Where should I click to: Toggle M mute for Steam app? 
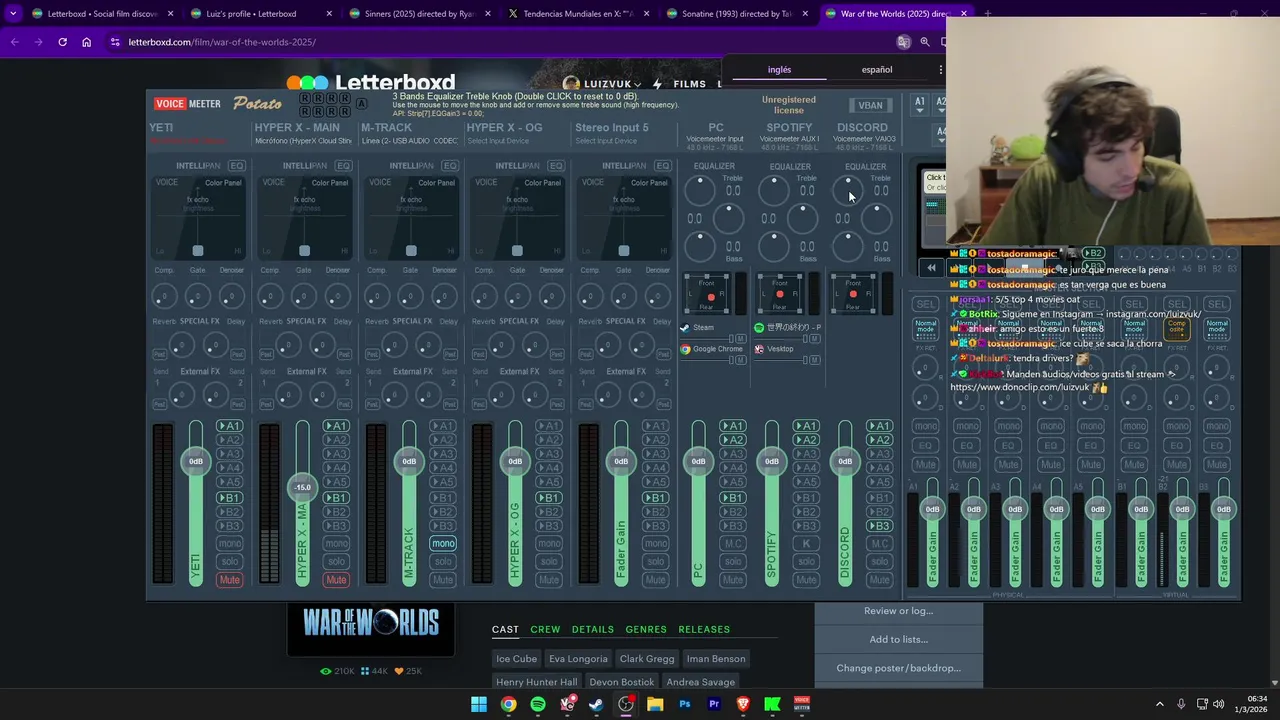click(740, 338)
